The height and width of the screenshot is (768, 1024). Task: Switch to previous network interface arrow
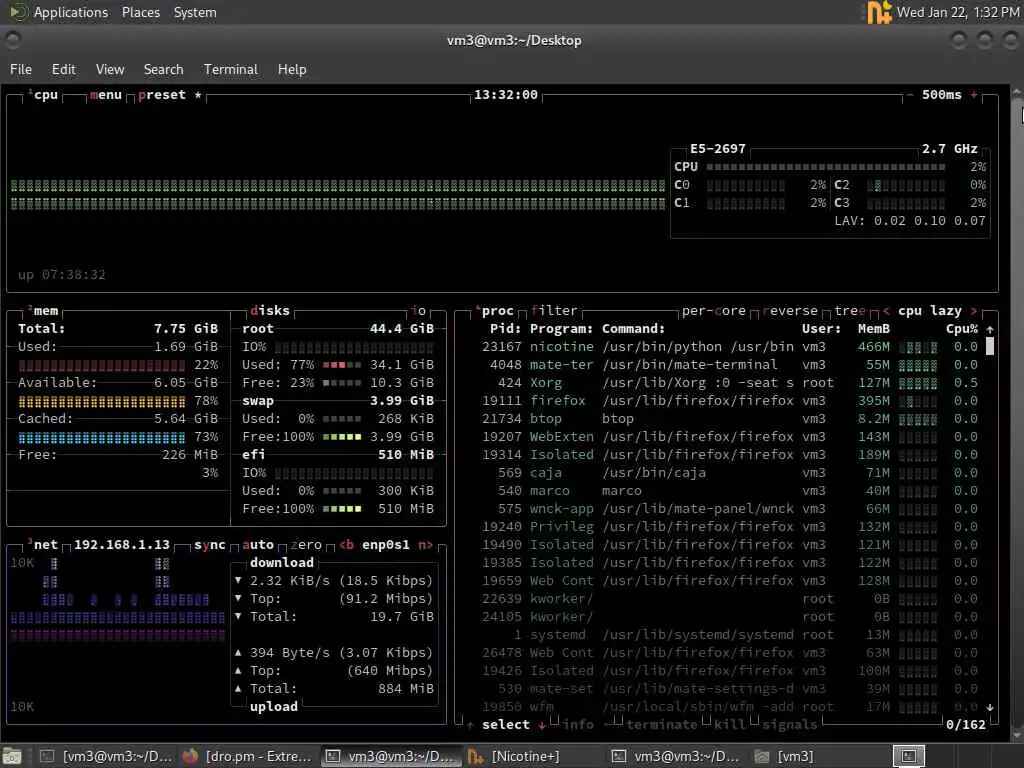(x=346, y=545)
